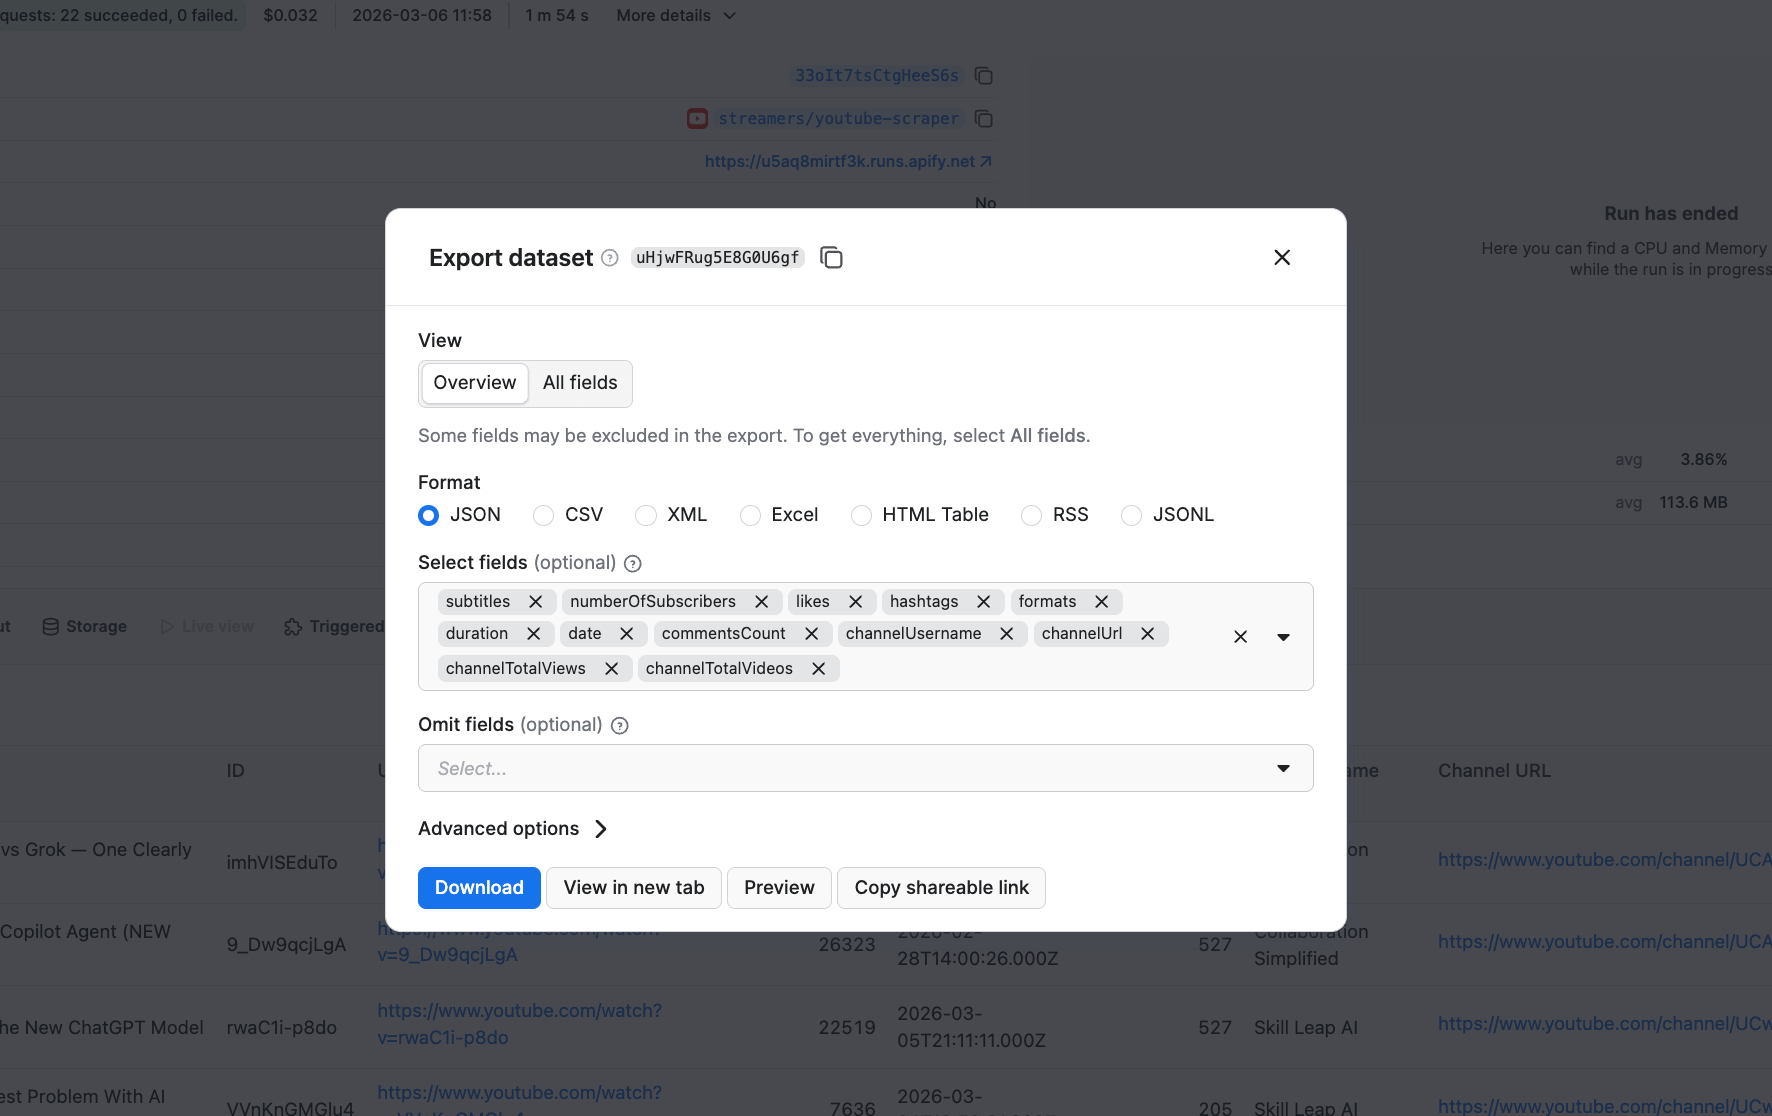The image size is (1772, 1116).
Task: Switch to the All fields view
Action: click(x=580, y=383)
